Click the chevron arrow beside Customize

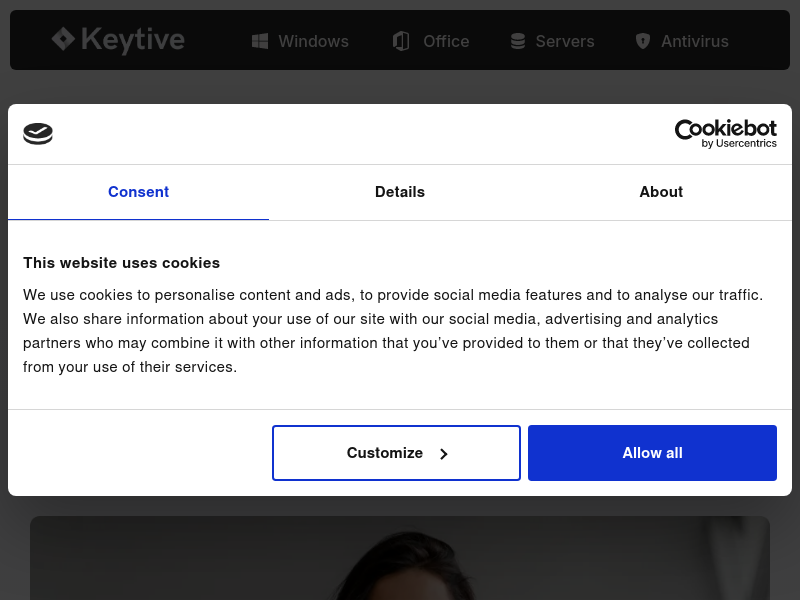pos(444,454)
